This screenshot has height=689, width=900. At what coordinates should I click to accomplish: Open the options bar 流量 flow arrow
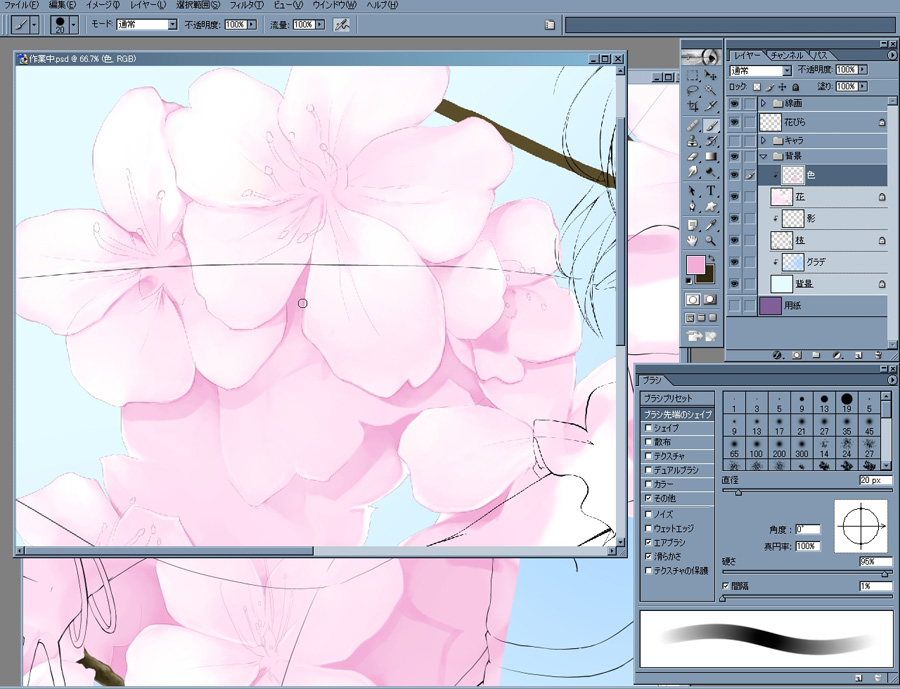320,25
